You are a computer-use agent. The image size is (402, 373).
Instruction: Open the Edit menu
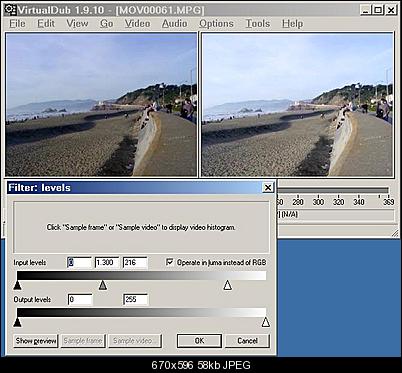click(x=46, y=24)
